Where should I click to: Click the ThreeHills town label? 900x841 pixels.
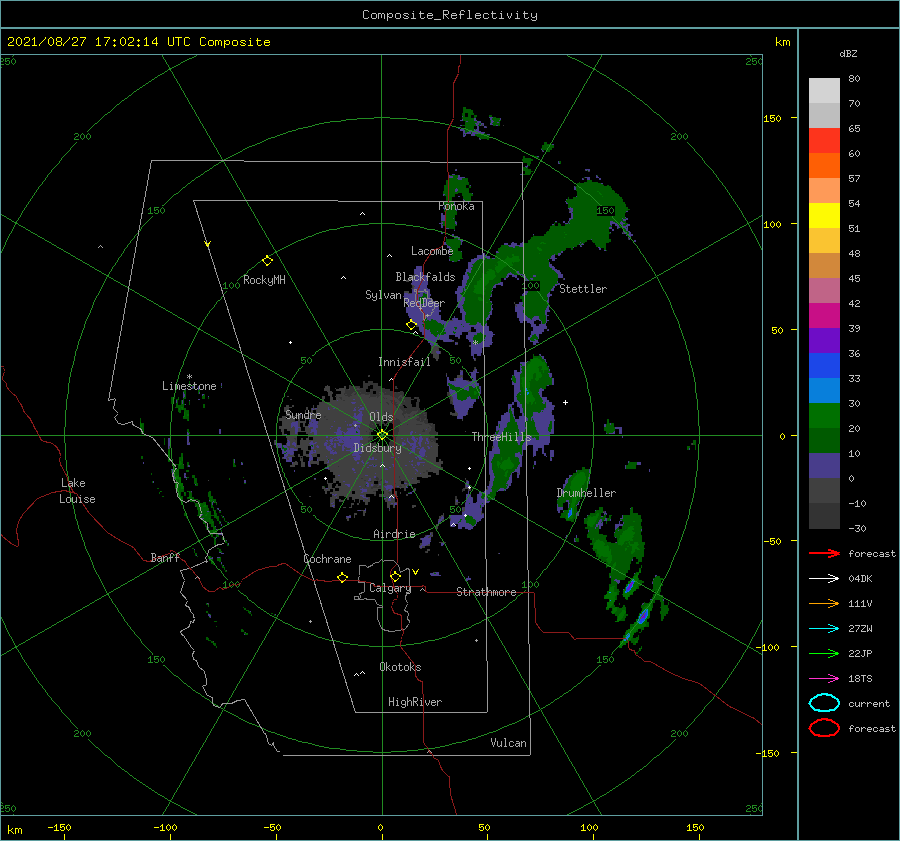[502, 437]
